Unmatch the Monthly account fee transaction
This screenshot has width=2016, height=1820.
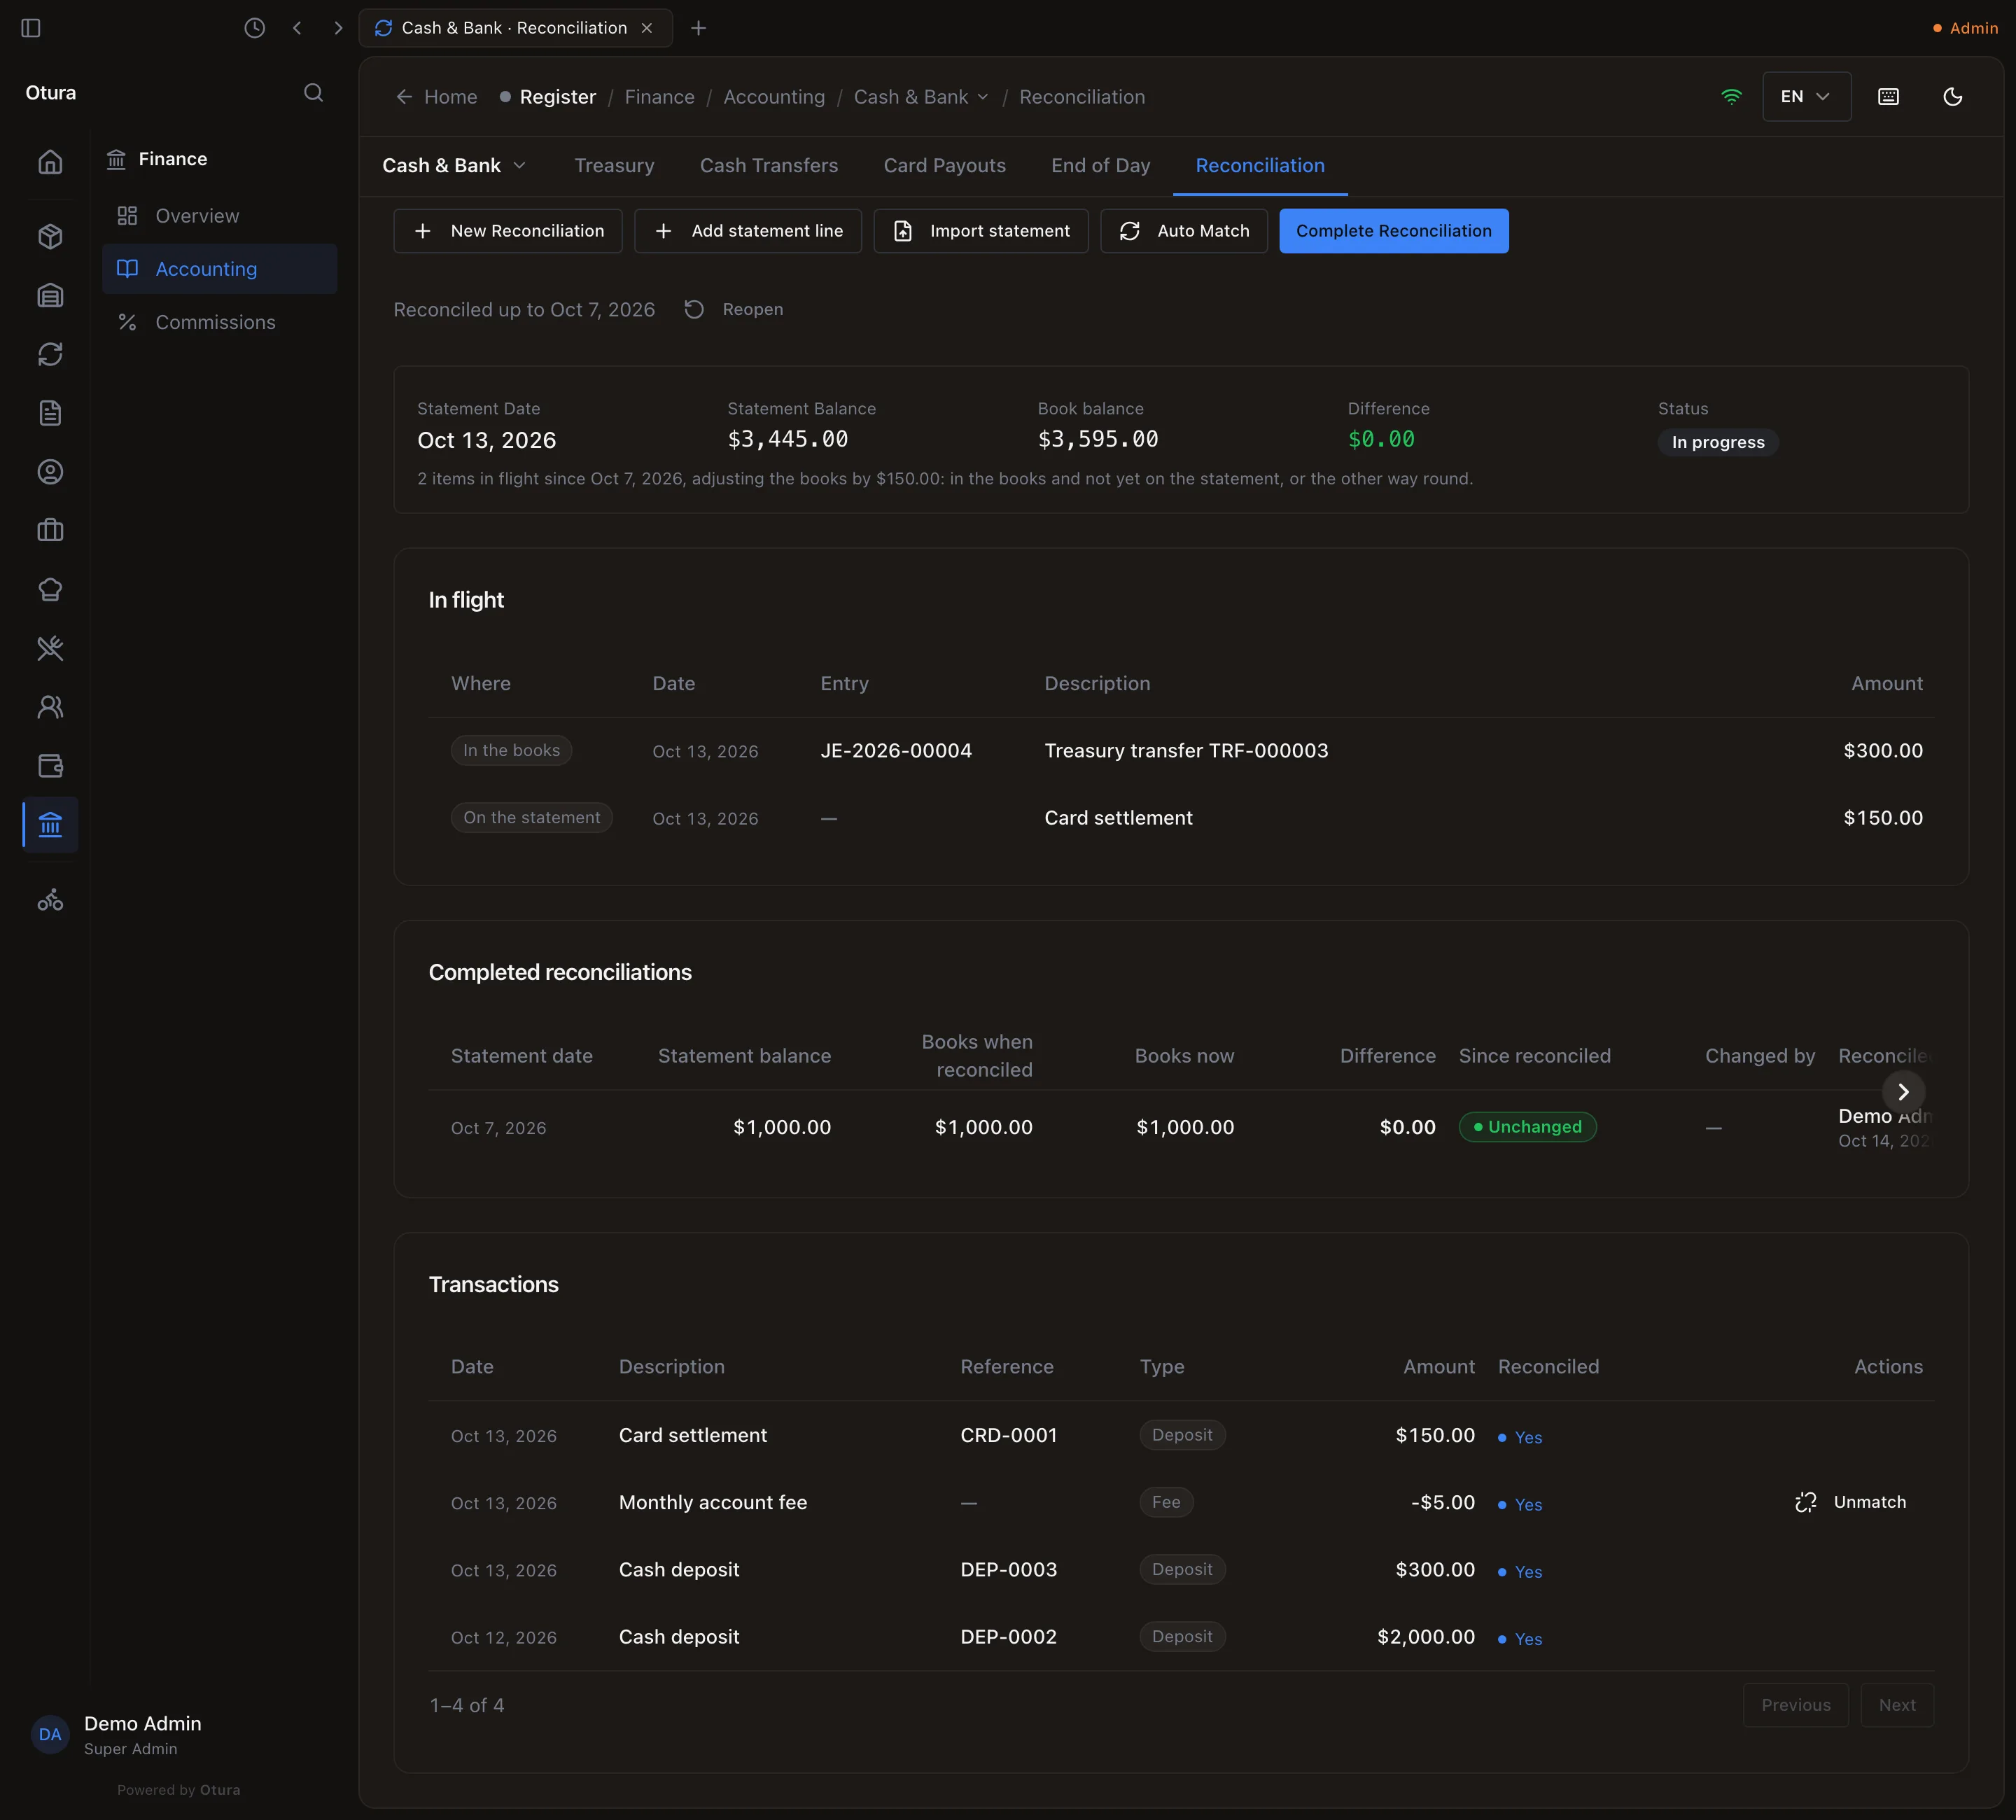pyautogui.click(x=1851, y=1502)
